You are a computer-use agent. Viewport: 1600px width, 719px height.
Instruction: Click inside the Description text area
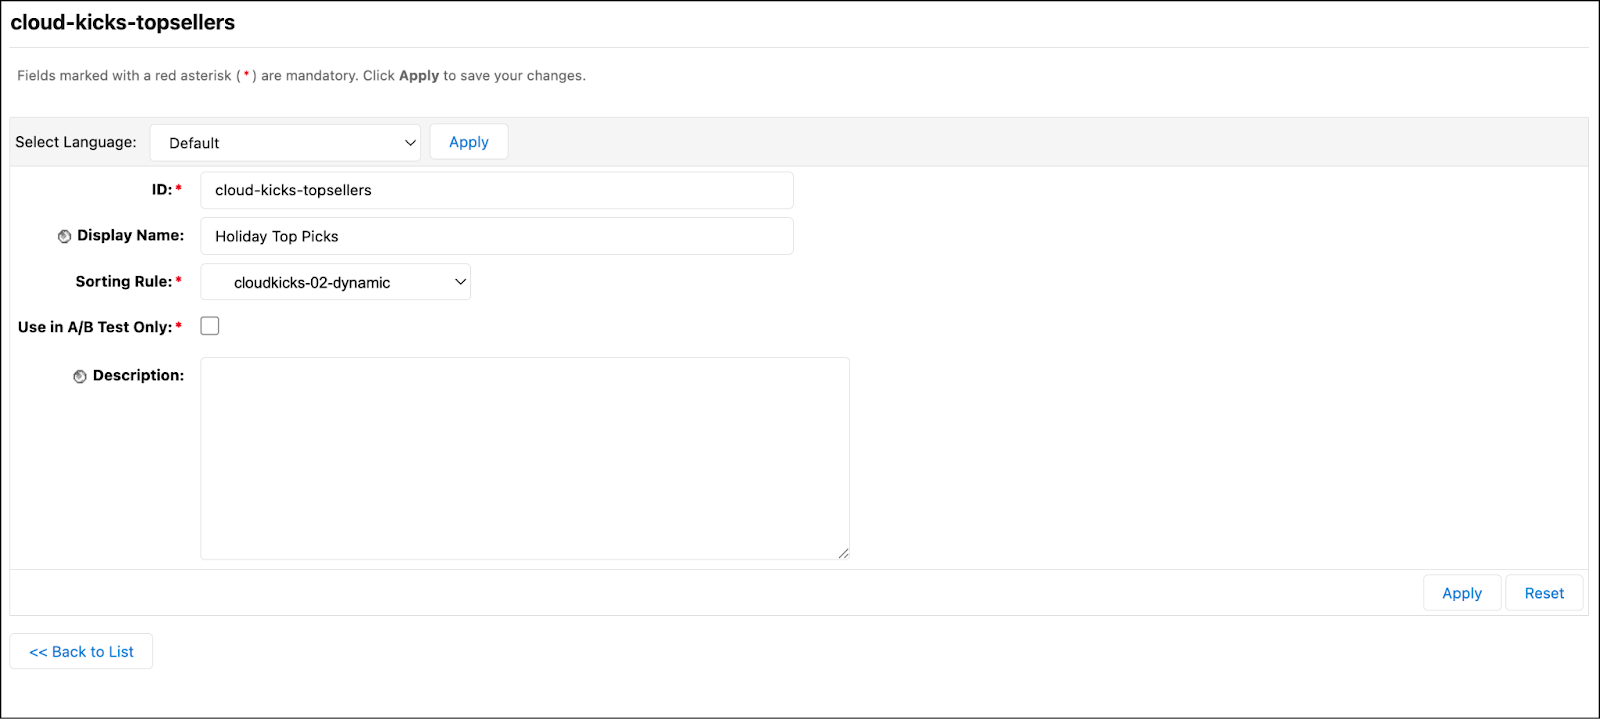pyautogui.click(x=525, y=458)
